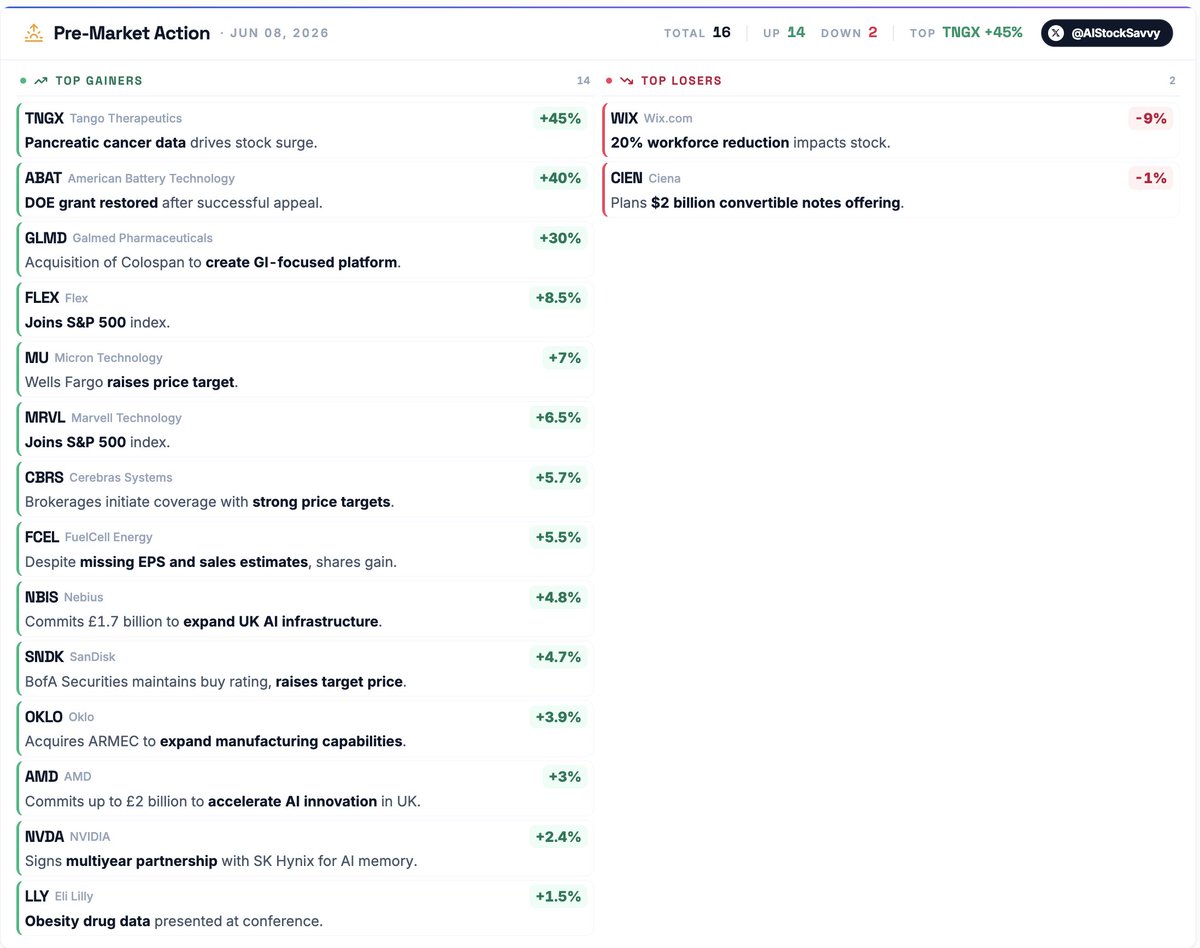Click the -9% badge for Wix.com
Viewport: 1200px width, 948px height.
pos(1150,118)
